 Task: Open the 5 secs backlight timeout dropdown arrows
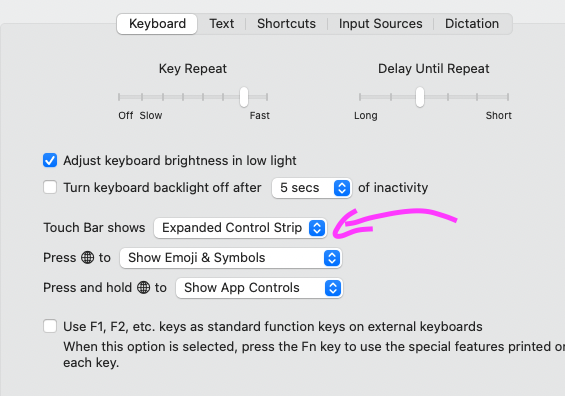click(x=342, y=188)
